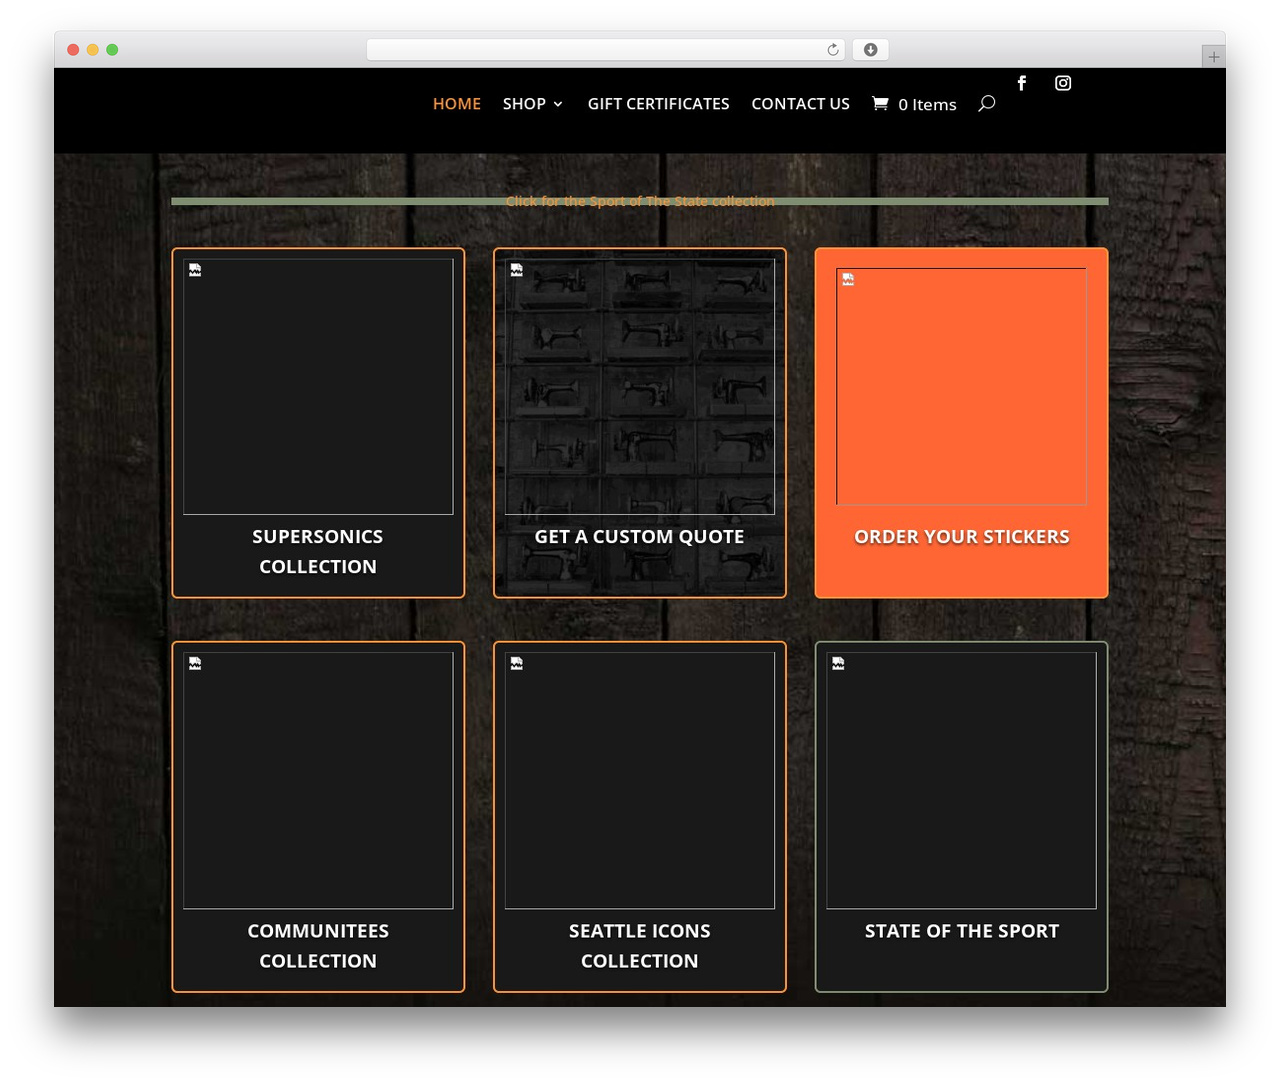Open Seattle Icons Collection title link
The image size is (1280, 1084).
(640, 945)
